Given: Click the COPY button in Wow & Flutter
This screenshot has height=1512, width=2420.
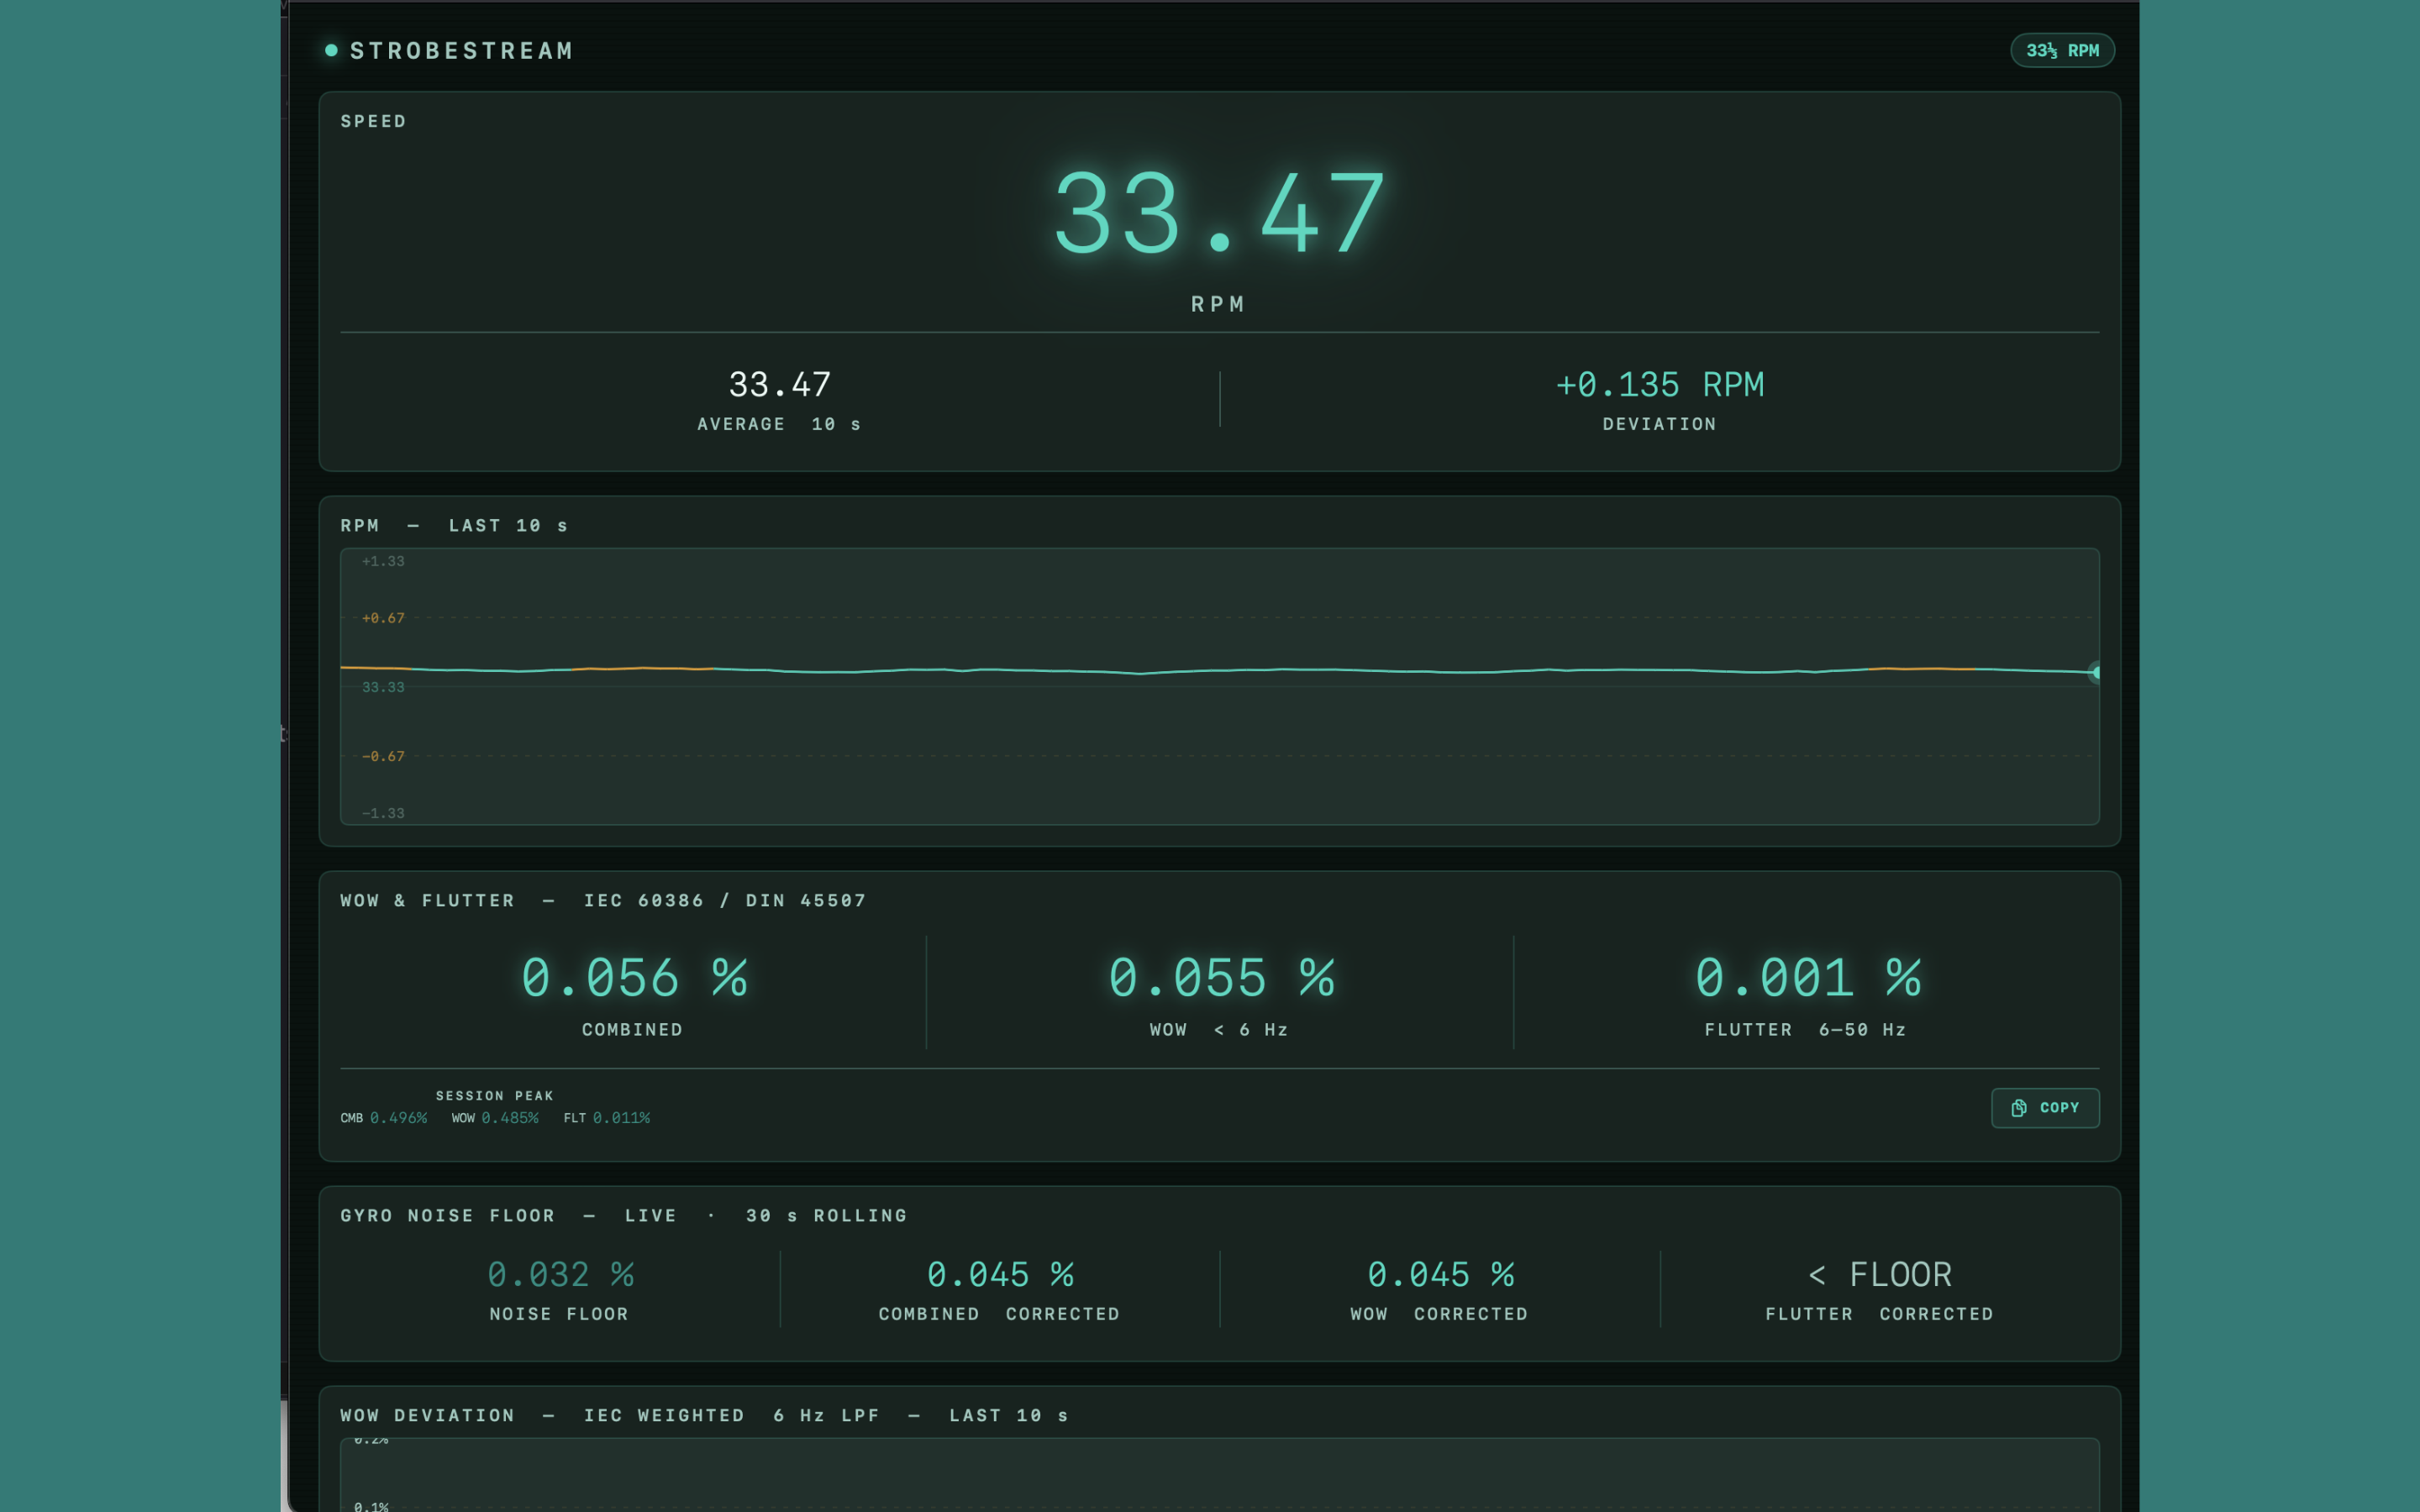Looking at the screenshot, I should [x=2045, y=1108].
